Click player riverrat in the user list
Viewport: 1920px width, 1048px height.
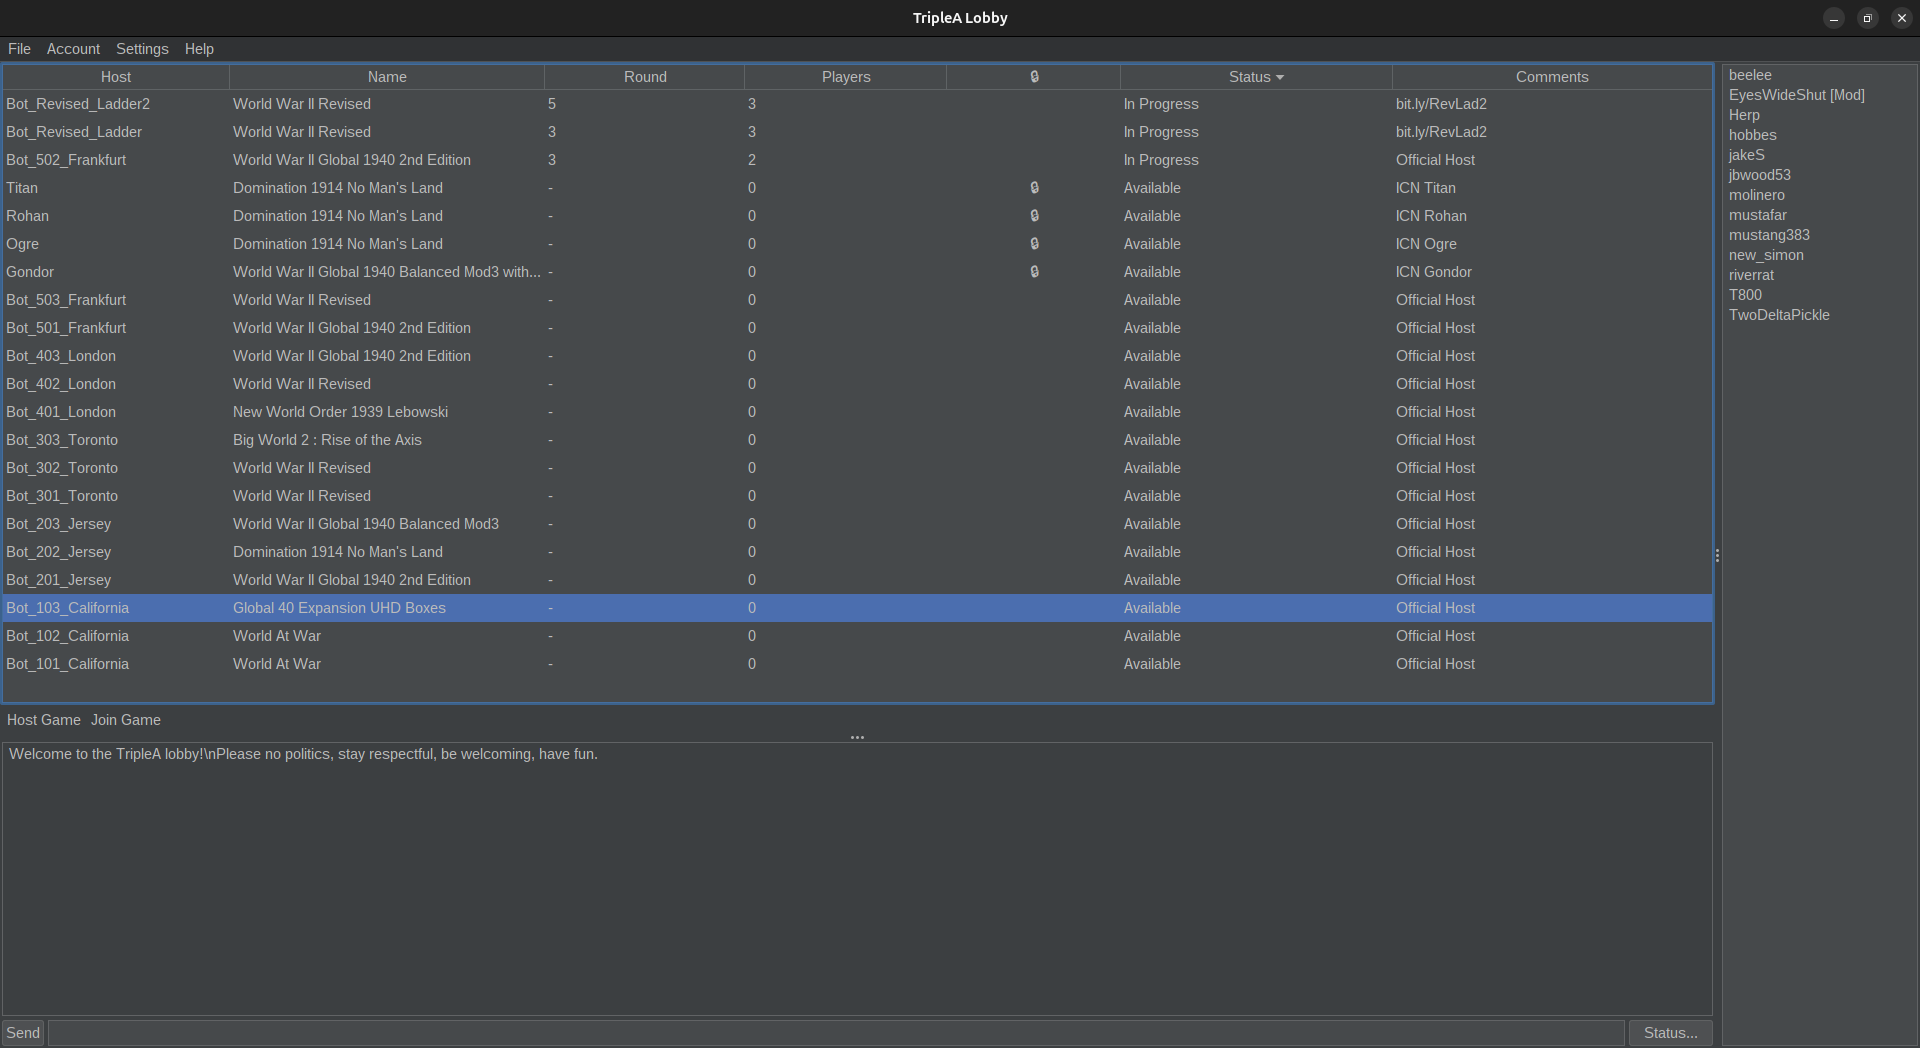(x=1751, y=275)
